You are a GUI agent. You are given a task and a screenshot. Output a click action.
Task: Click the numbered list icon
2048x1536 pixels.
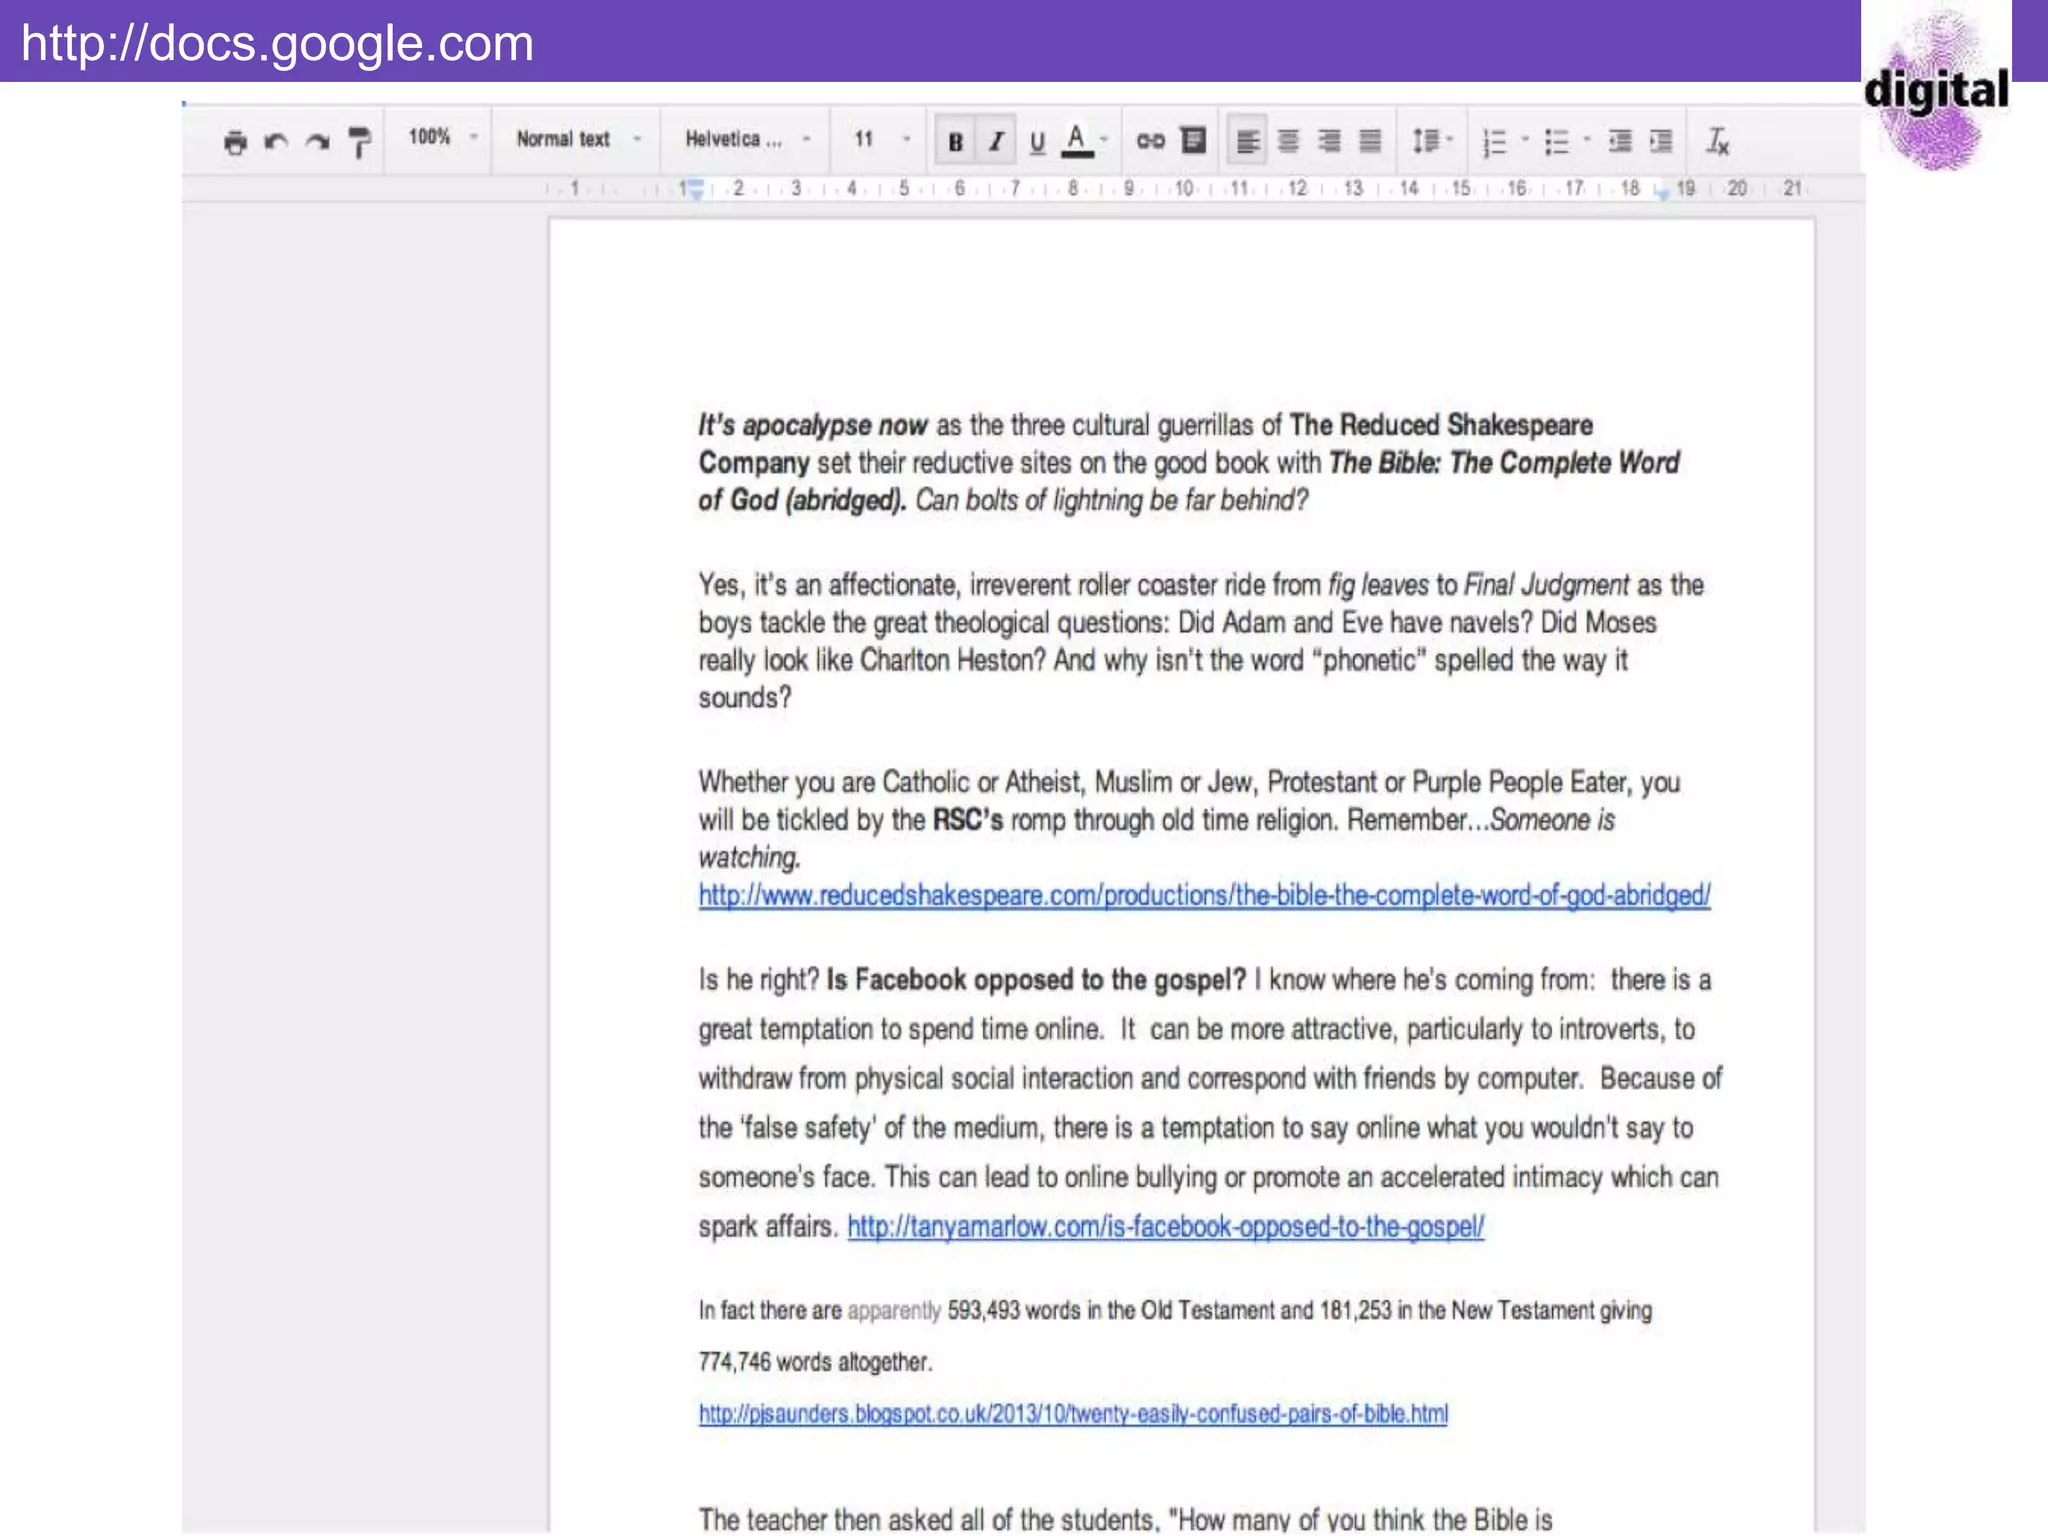[1494, 142]
